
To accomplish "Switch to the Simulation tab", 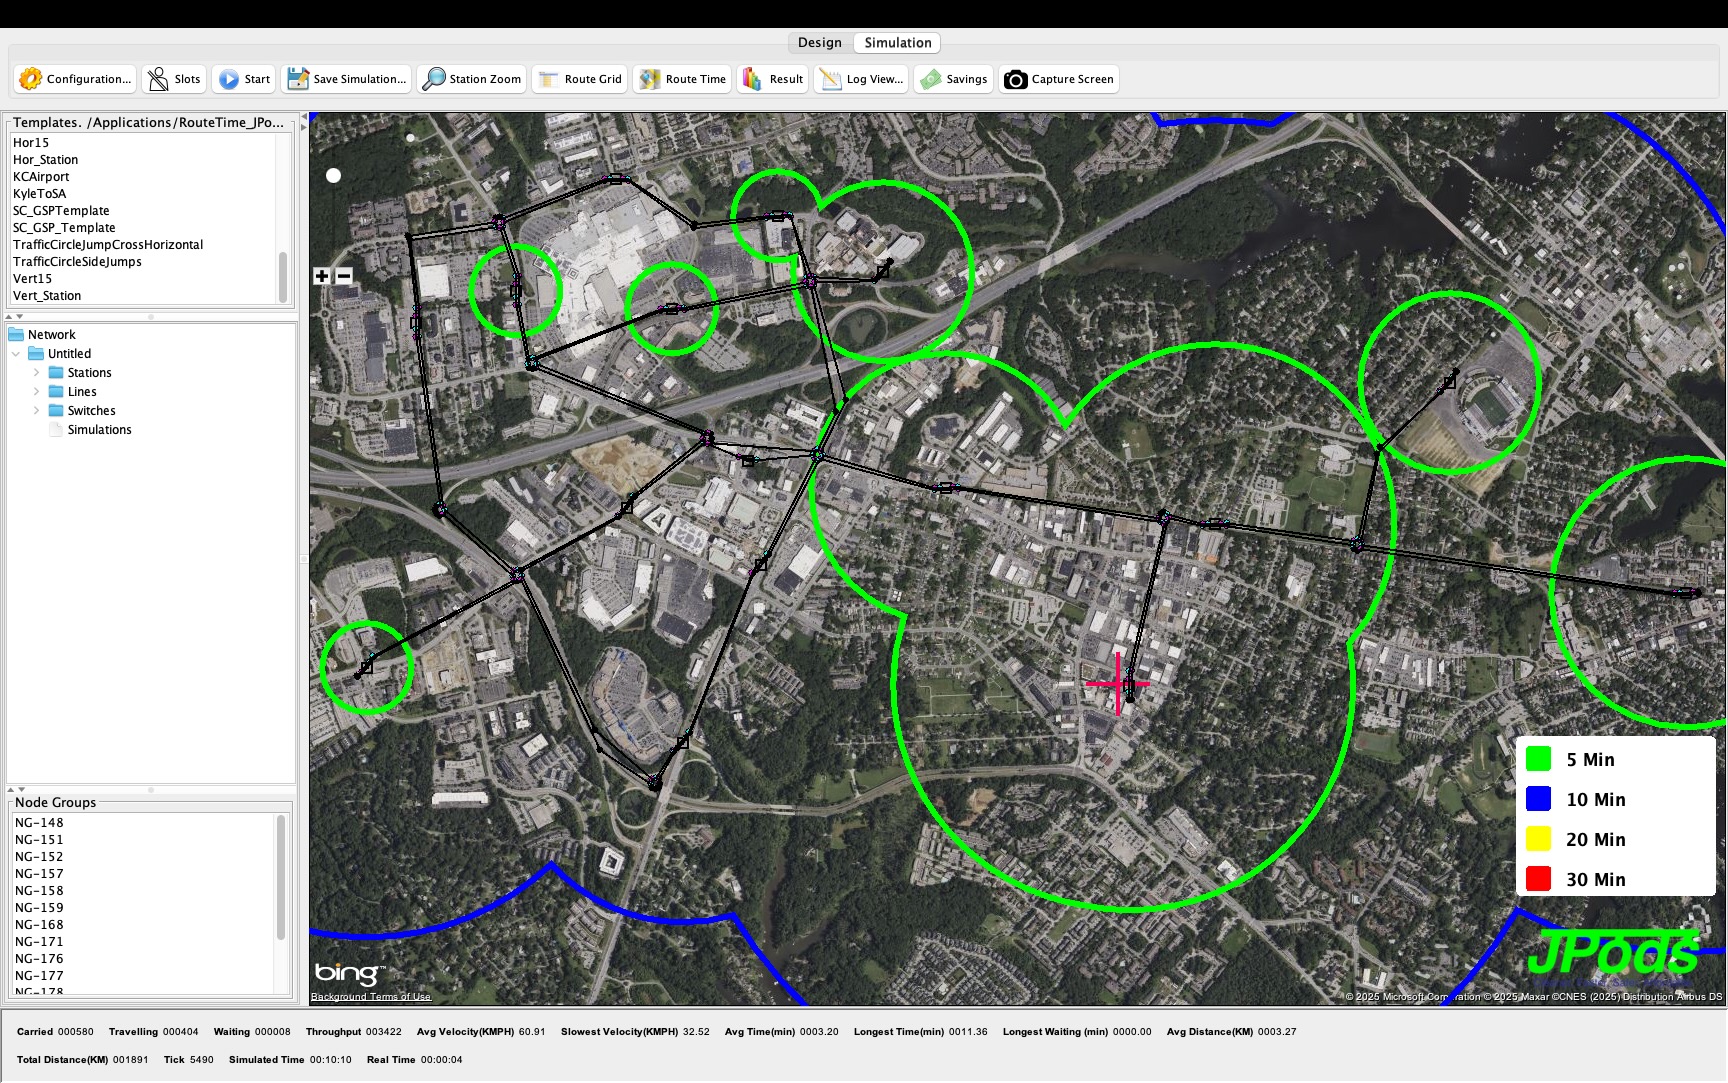I will tap(897, 43).
